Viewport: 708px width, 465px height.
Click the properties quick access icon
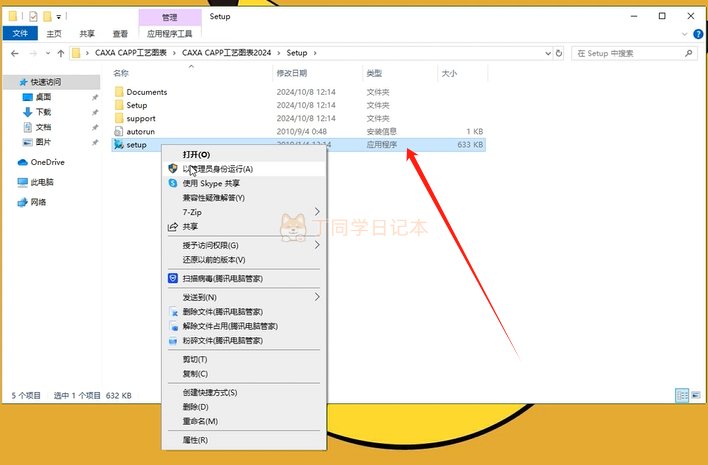[33, 17]
